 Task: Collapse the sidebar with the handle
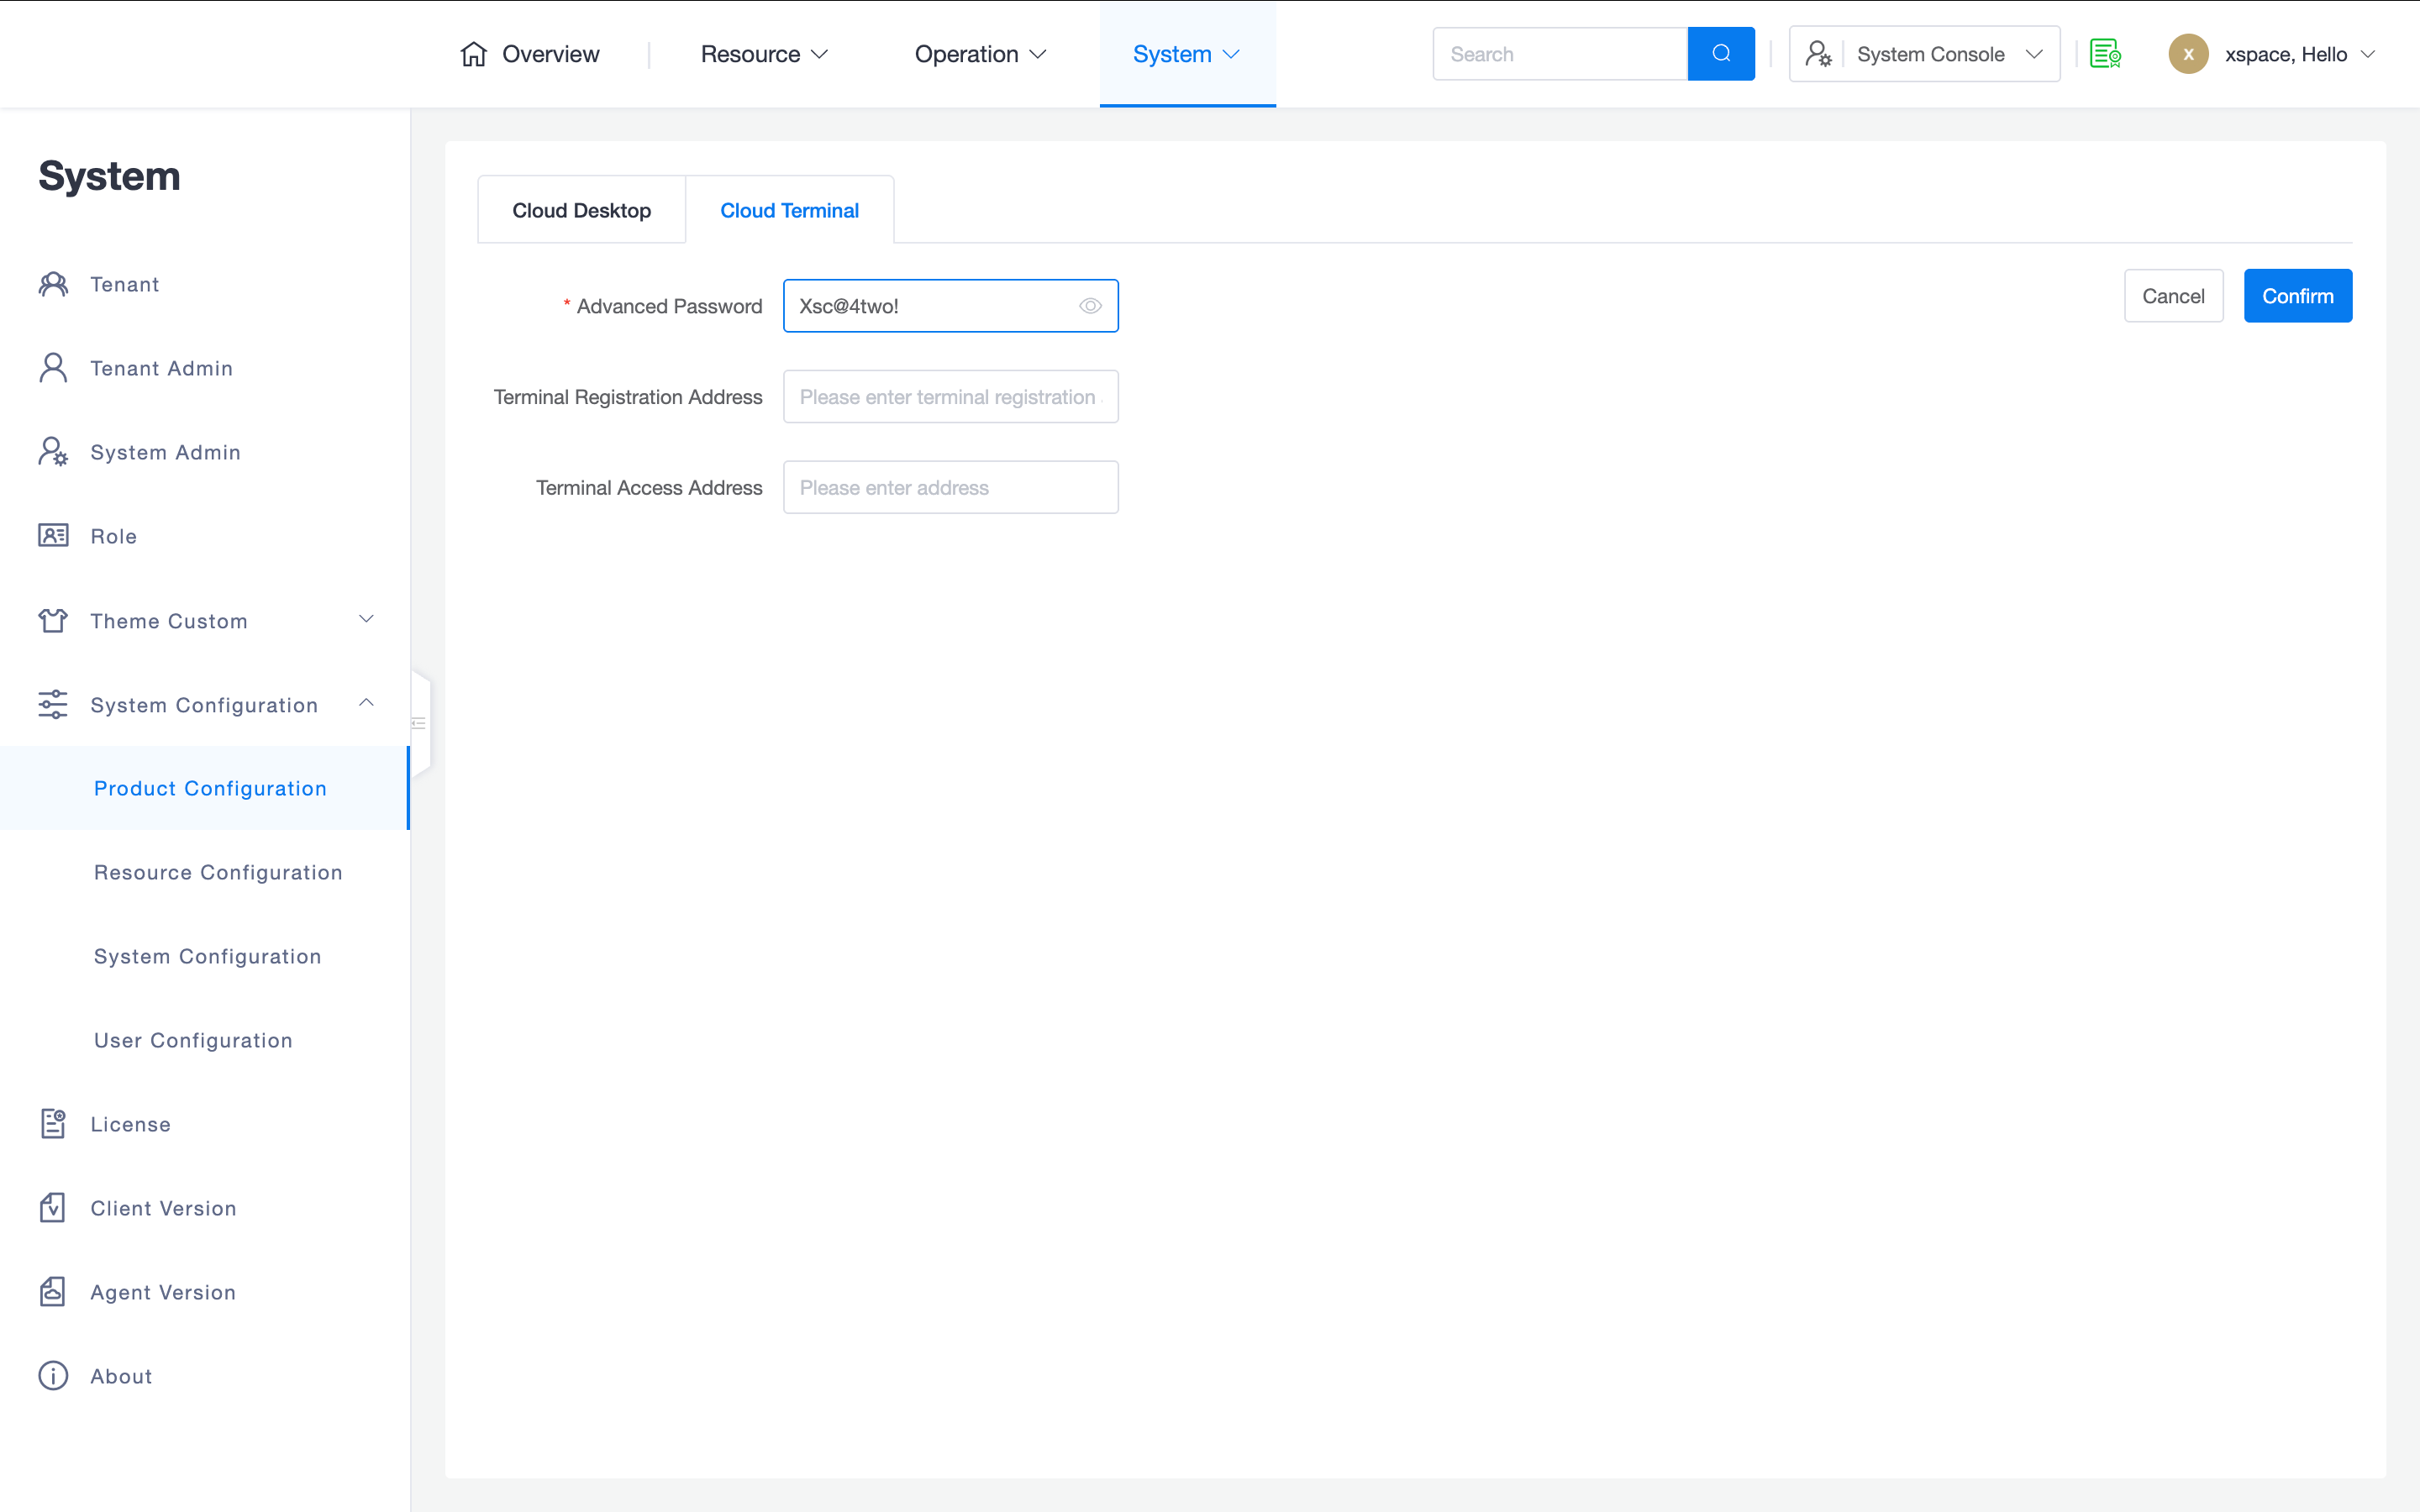(420, 723)
